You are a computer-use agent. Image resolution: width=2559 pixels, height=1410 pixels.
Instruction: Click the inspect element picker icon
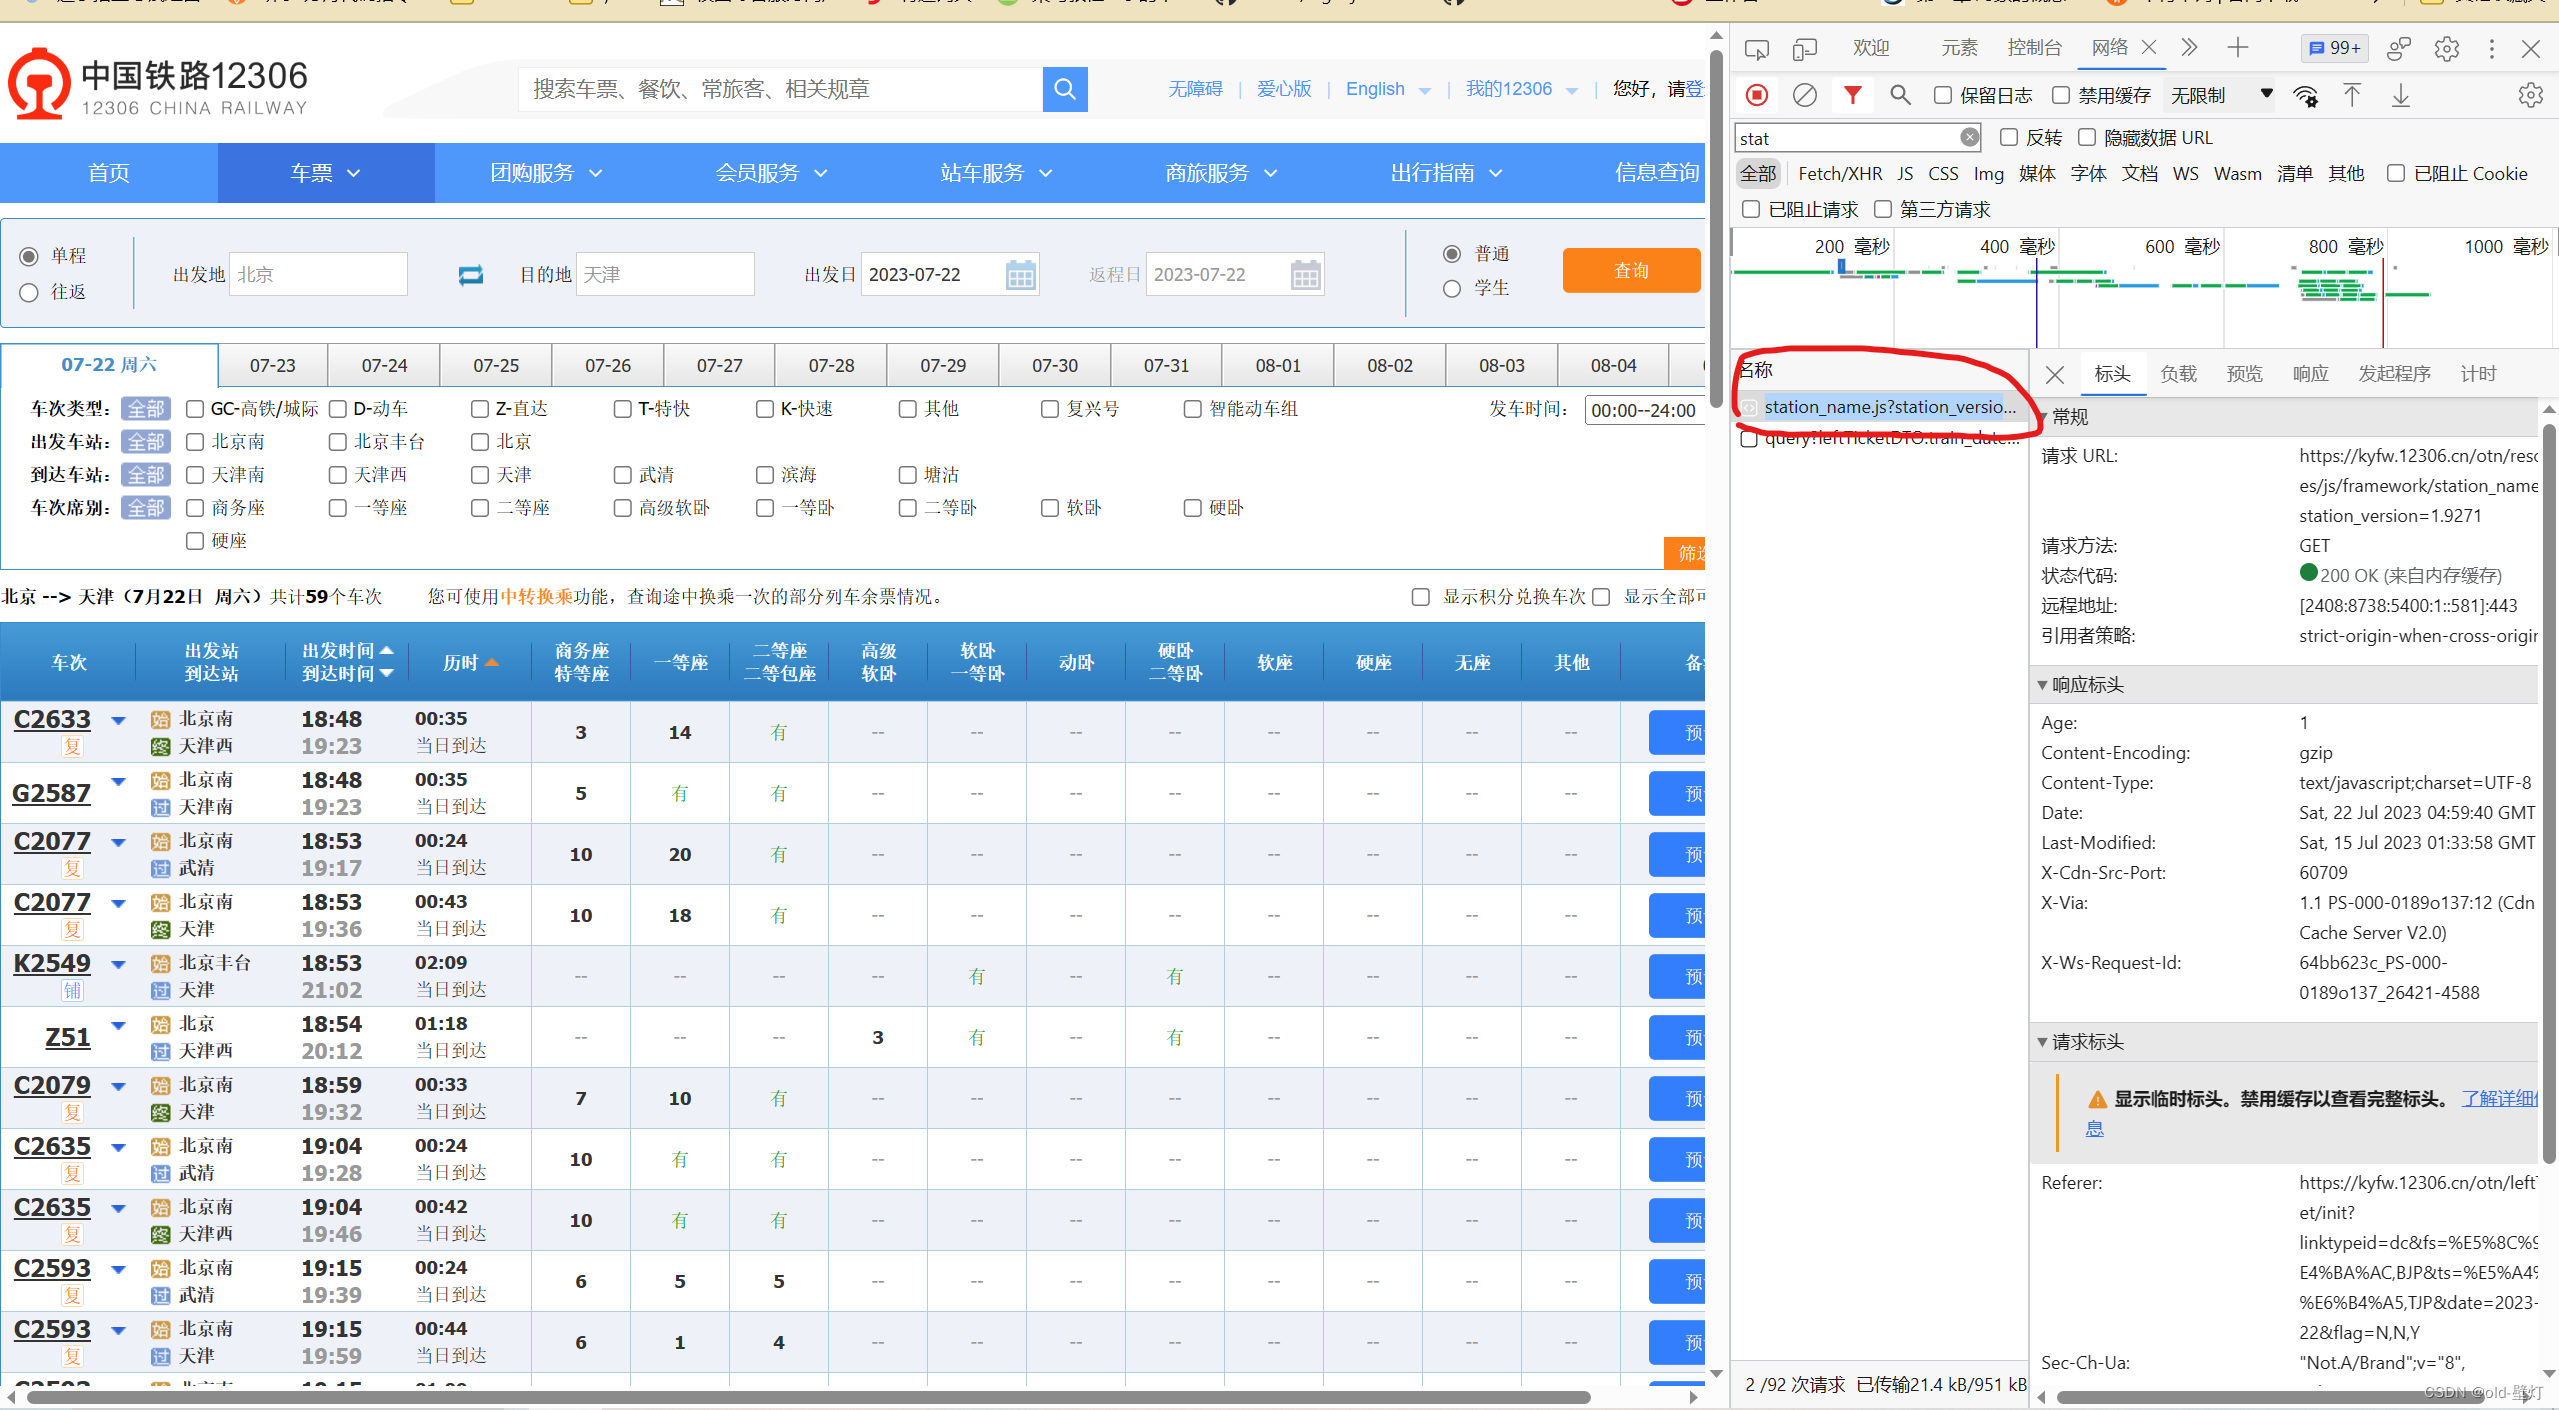coord(1757,49)
